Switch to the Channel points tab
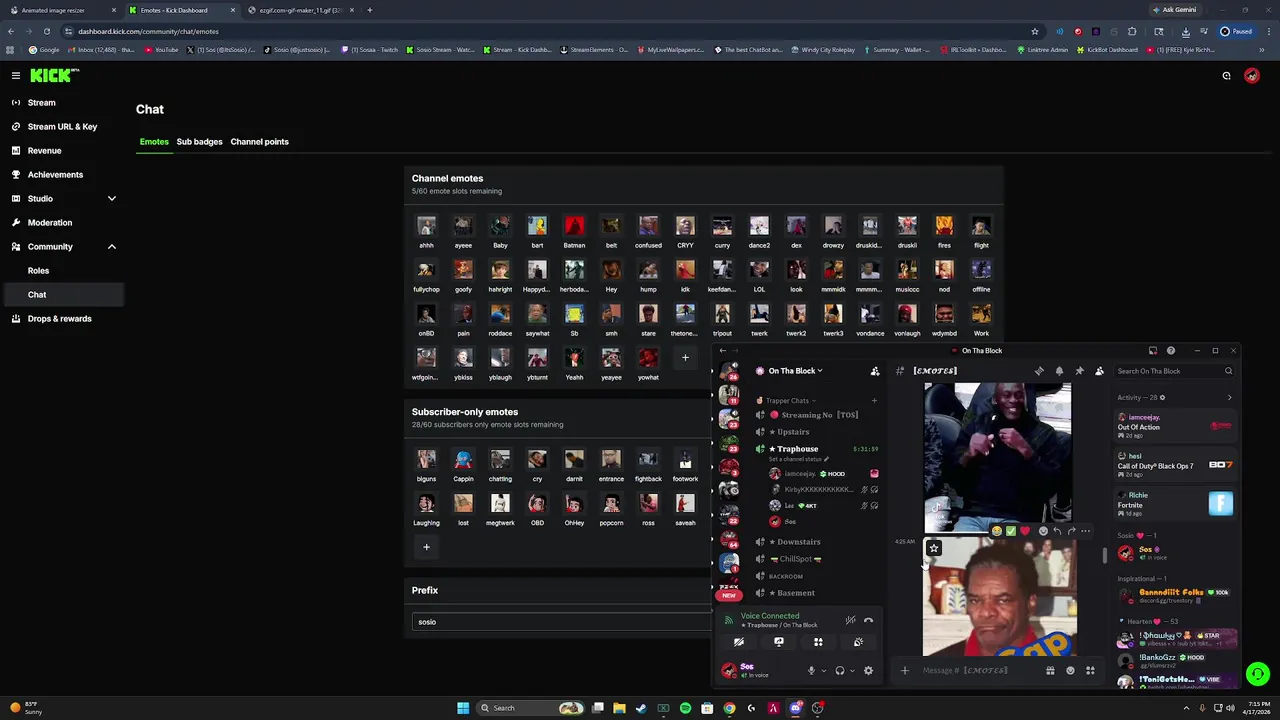 (259, 142)
